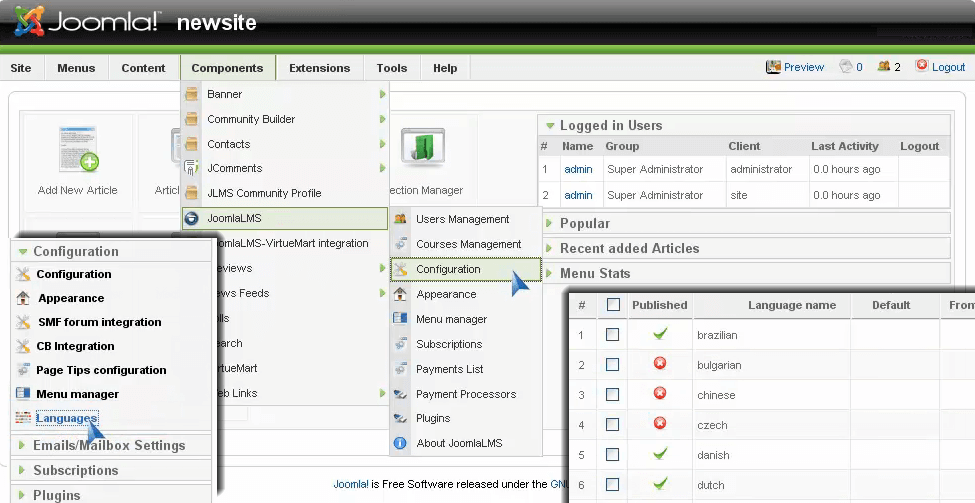Open the Languages link in sidebar
975x503 pixels.
67,418
